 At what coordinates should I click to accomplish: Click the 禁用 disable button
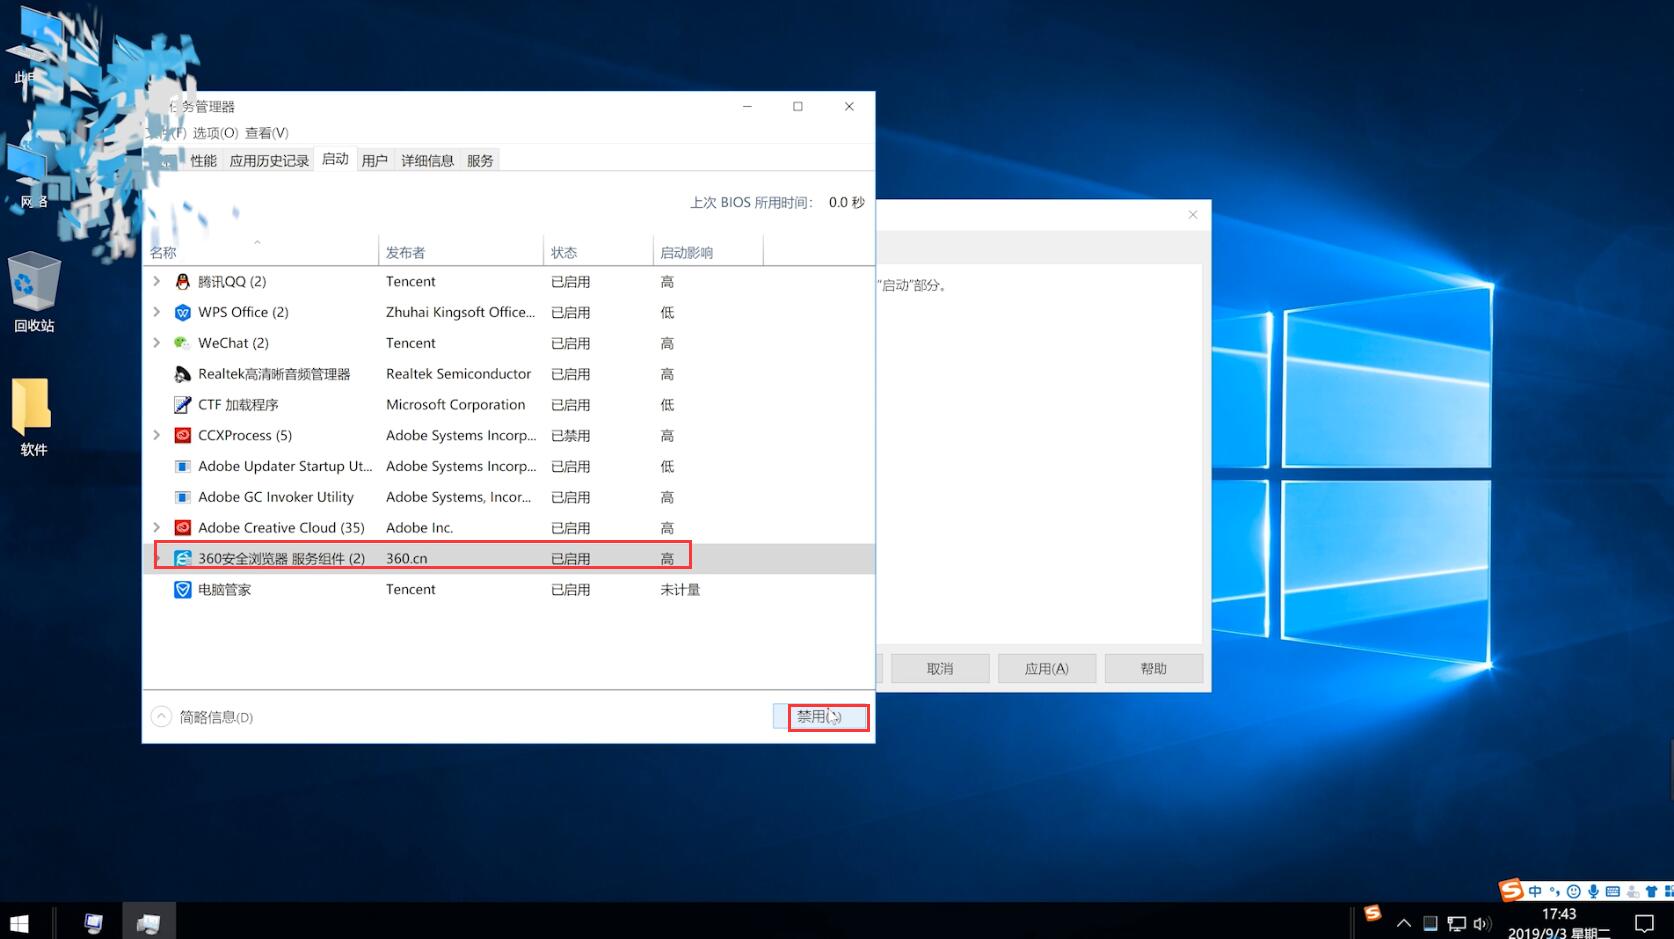coord(820,717)
